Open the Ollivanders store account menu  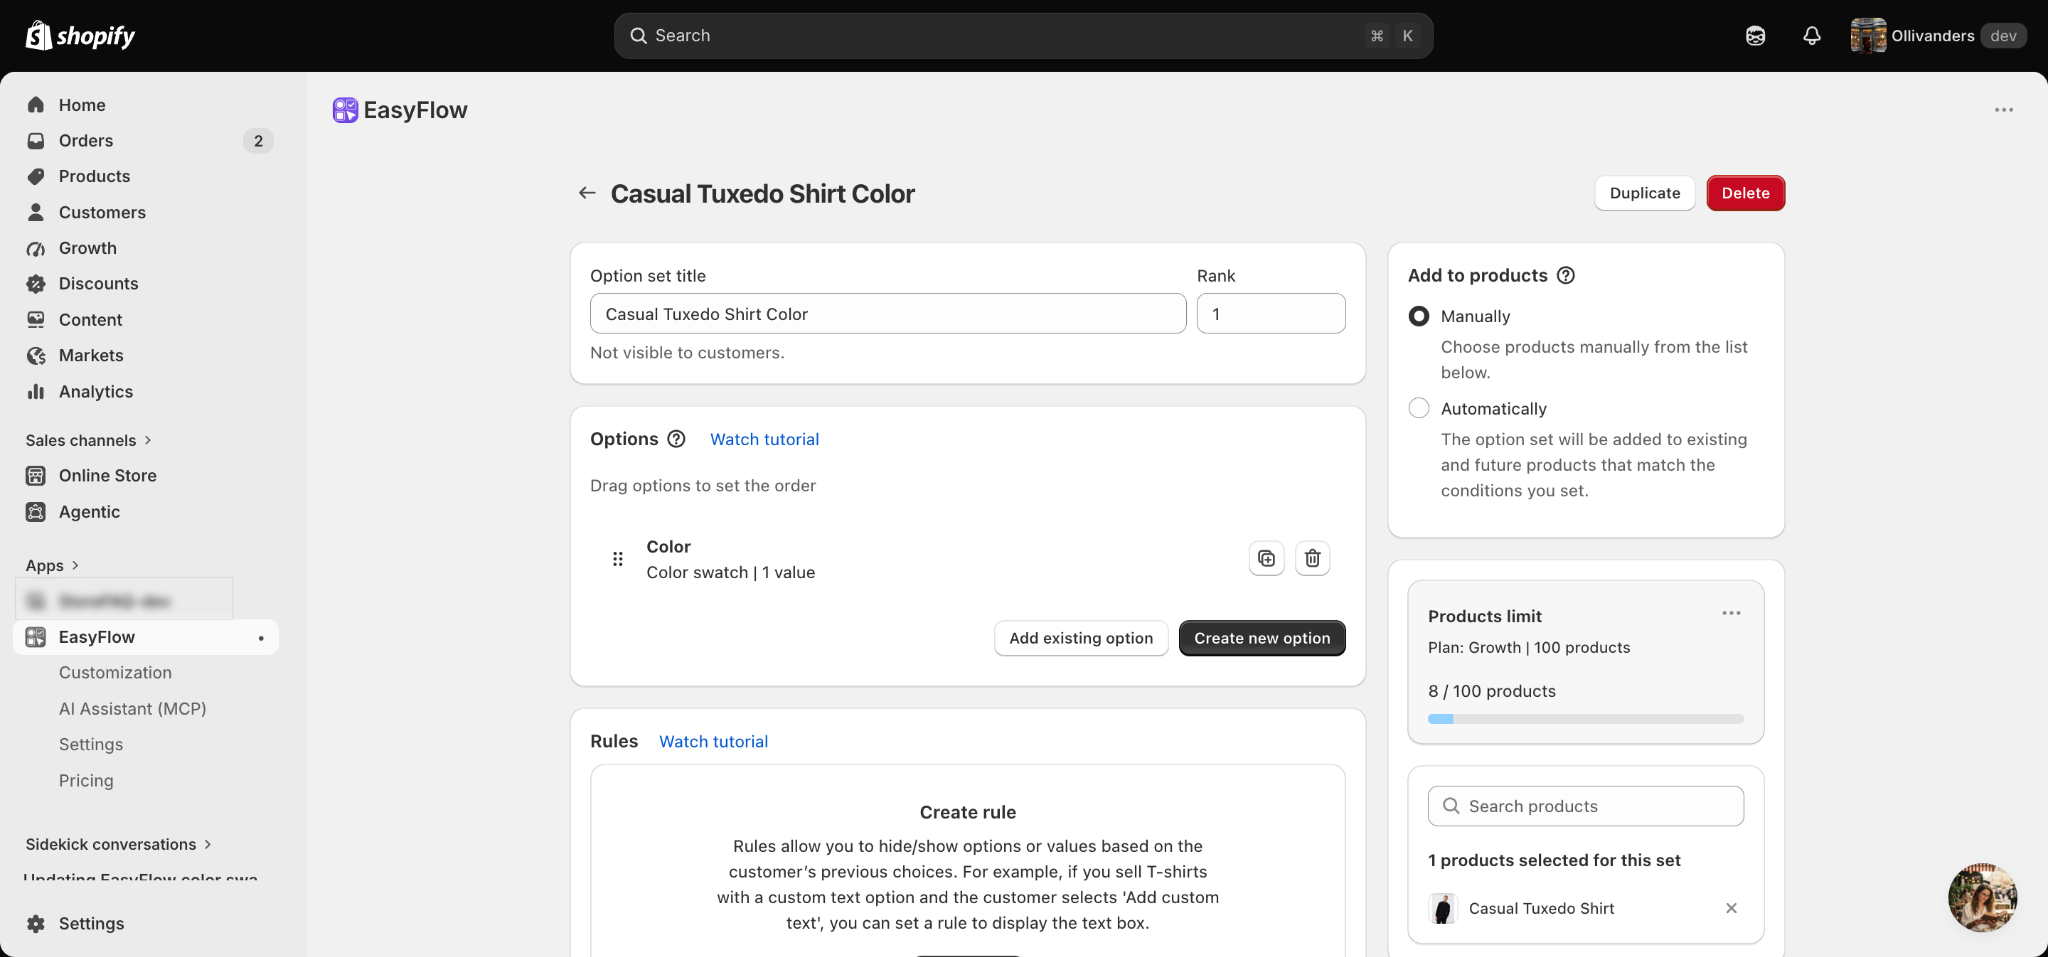click(x=1938, y=36)
